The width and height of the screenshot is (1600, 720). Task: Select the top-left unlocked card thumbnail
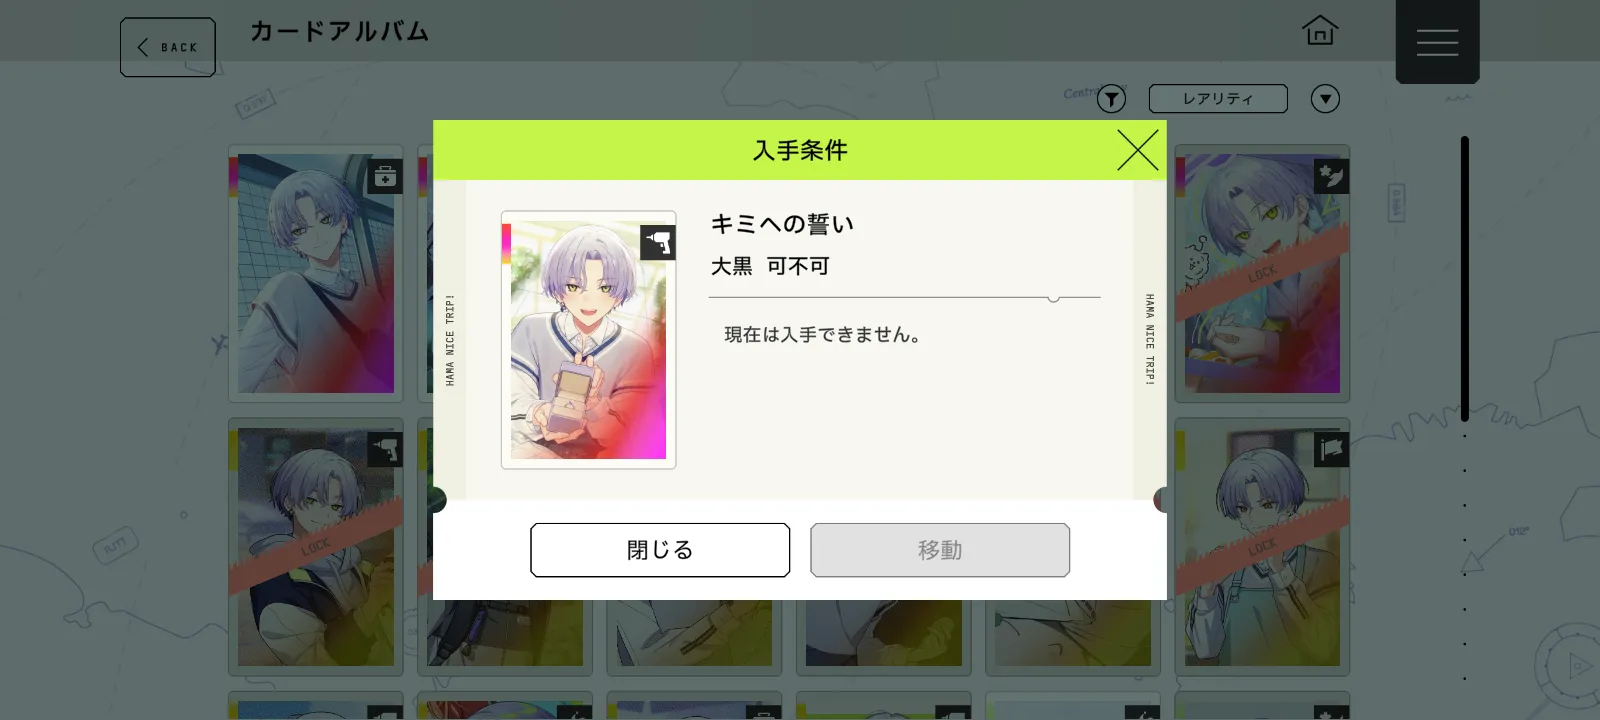point(316,273)
